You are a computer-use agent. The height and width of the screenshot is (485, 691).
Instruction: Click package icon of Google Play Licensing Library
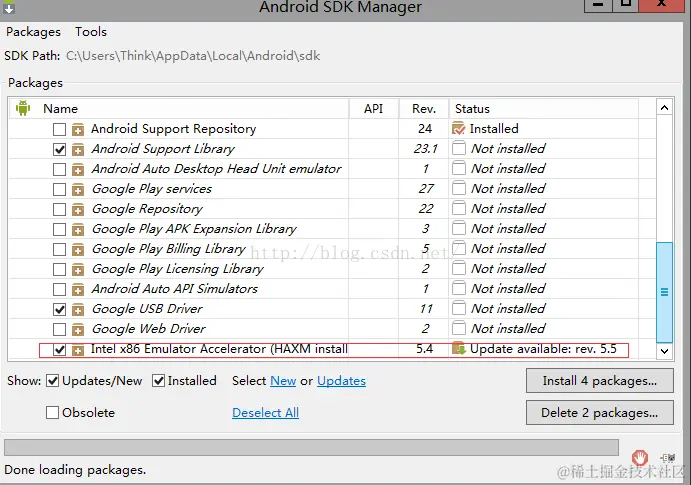coord(78,269)
